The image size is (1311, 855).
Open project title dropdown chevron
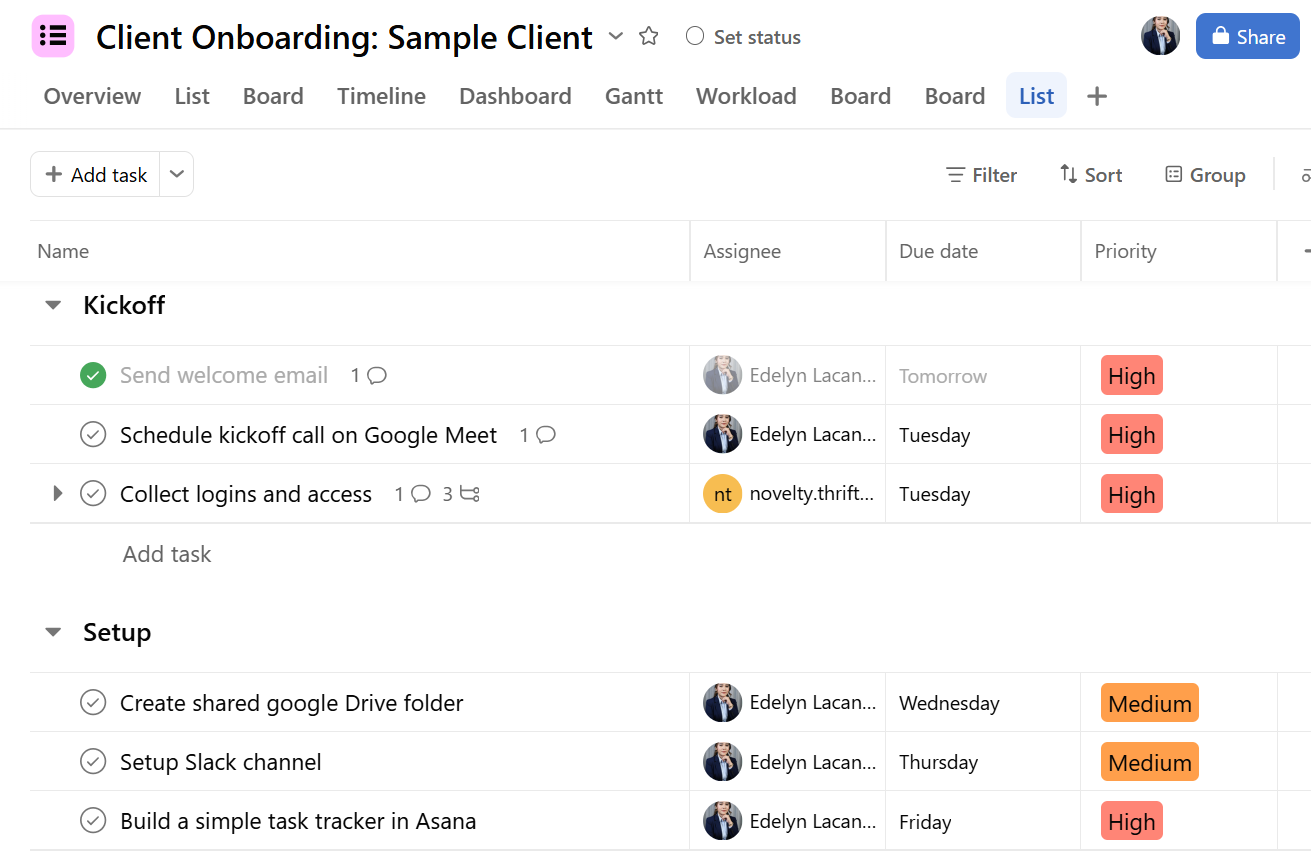(616, 37)
